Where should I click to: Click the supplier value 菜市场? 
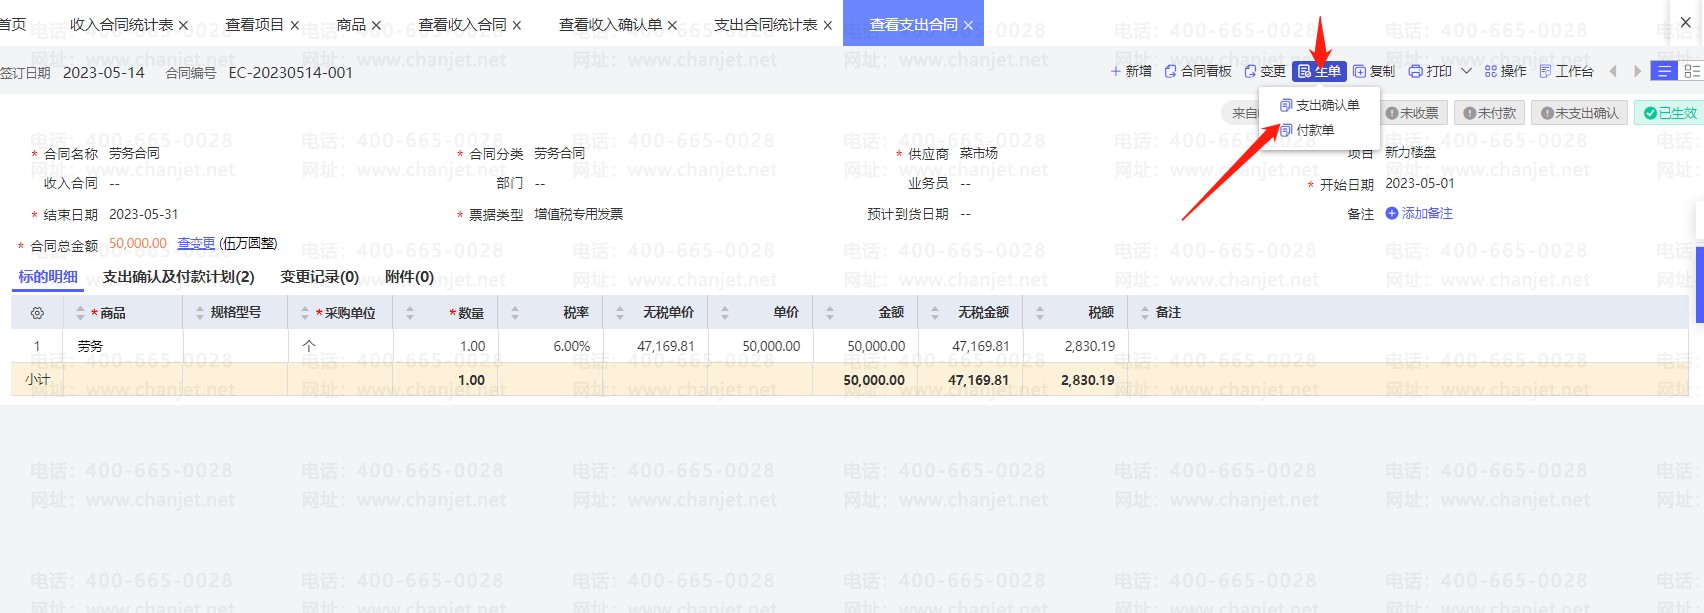pos(979,153)
